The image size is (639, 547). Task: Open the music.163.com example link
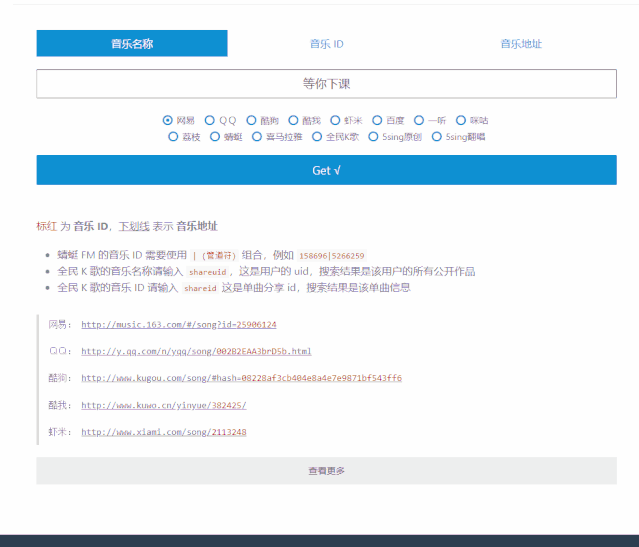(x=178, y=325)
